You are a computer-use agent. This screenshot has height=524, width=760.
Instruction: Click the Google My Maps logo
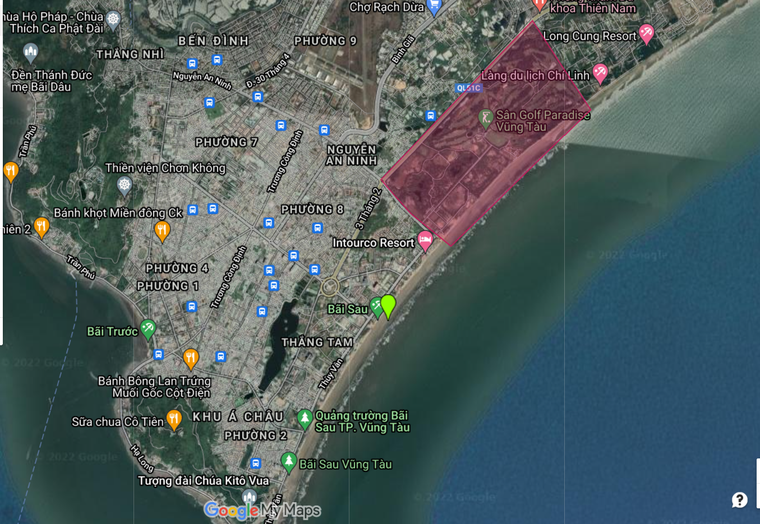(262, 511)
